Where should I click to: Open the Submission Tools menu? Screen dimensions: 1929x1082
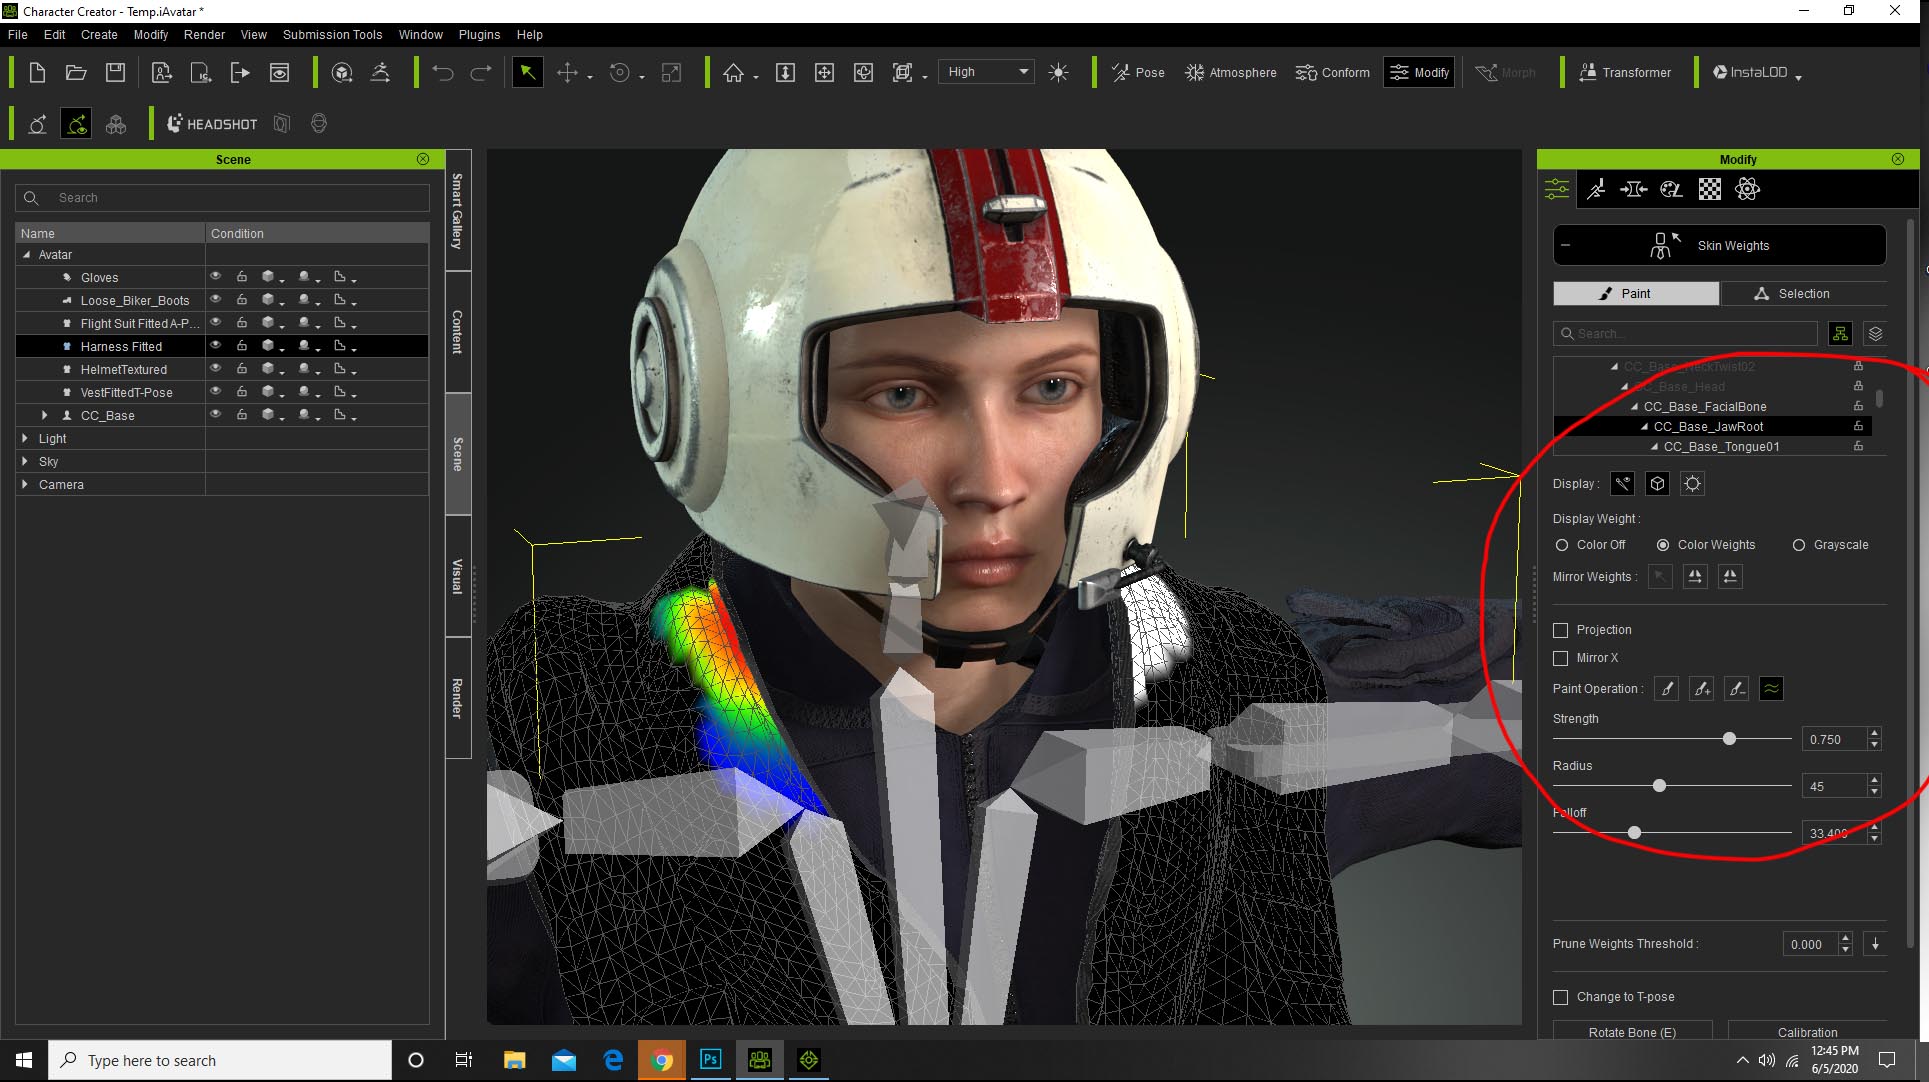point(332,34)
